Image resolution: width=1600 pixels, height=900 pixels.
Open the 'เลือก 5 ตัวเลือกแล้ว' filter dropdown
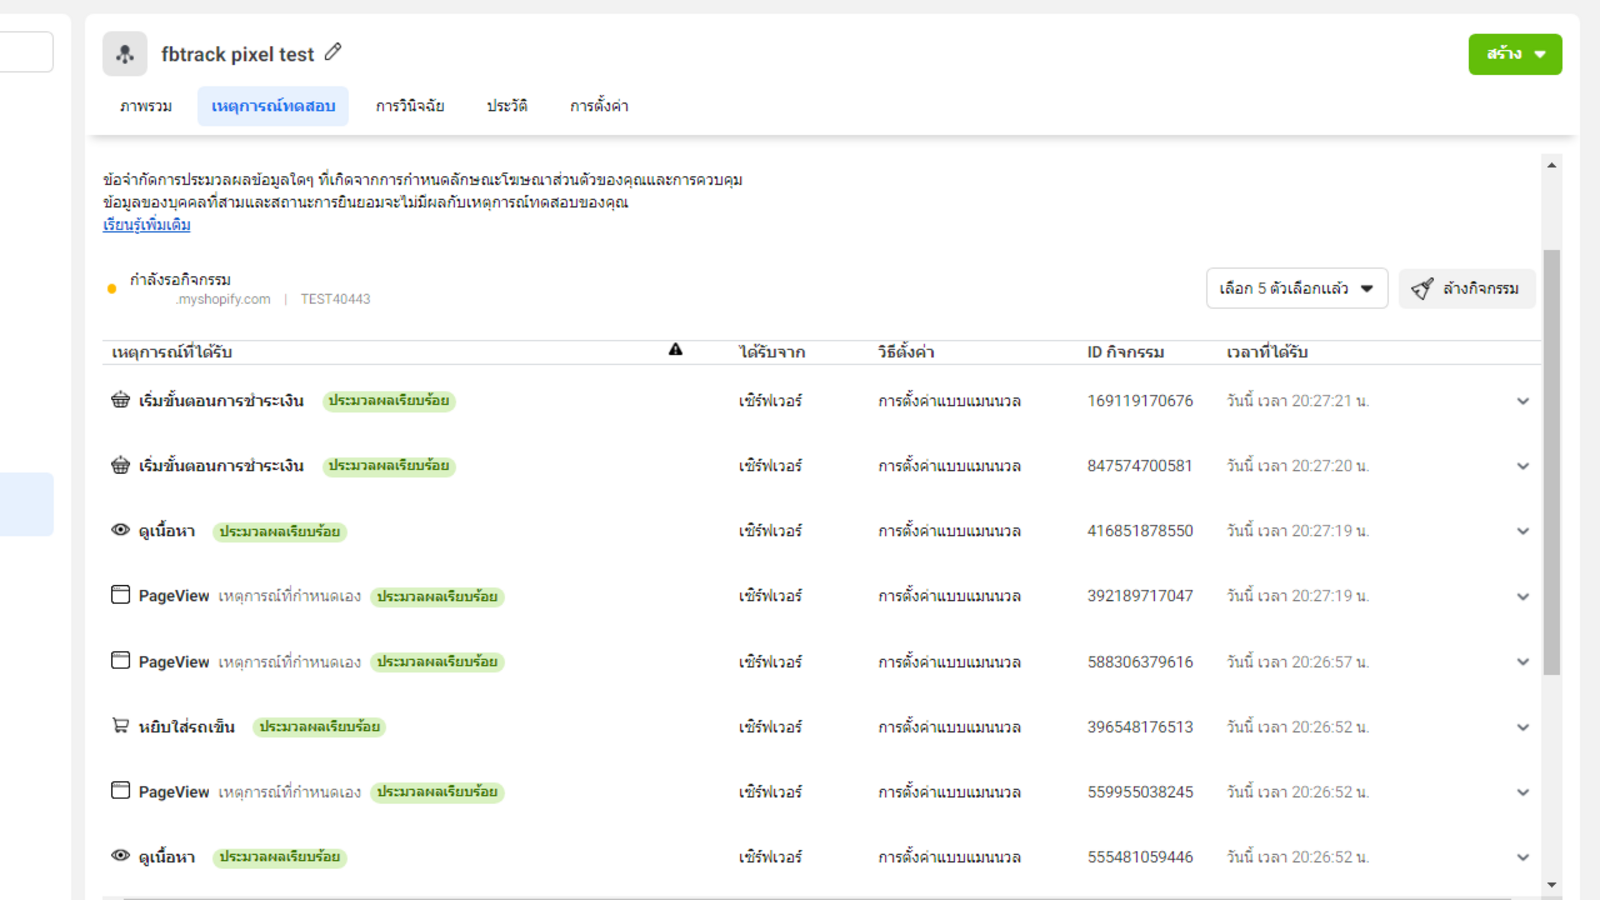(x=1297, y=288)
